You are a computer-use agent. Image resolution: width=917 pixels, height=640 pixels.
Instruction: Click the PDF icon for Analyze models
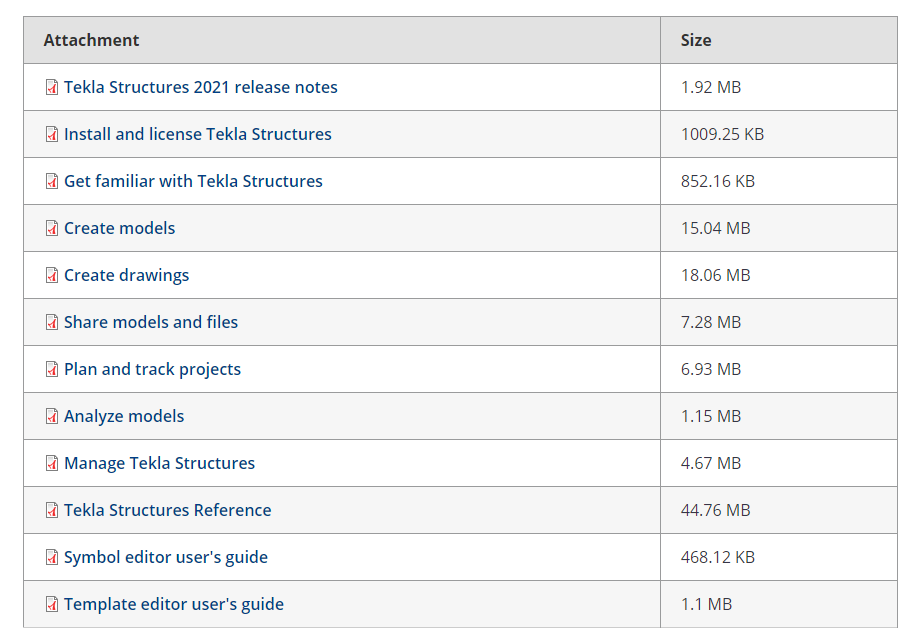(x=52, y=417)
